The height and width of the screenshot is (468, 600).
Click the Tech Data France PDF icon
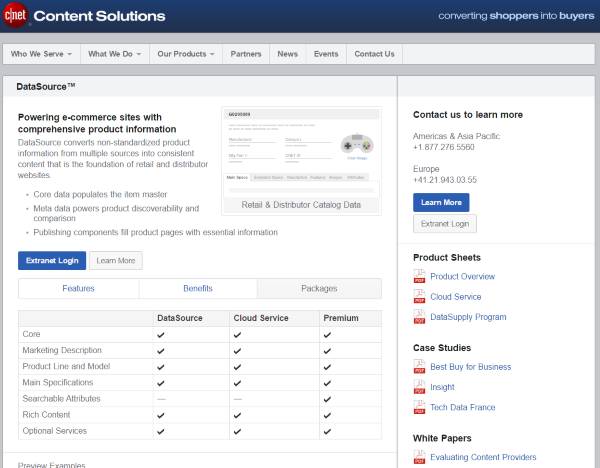coord(419,407)
